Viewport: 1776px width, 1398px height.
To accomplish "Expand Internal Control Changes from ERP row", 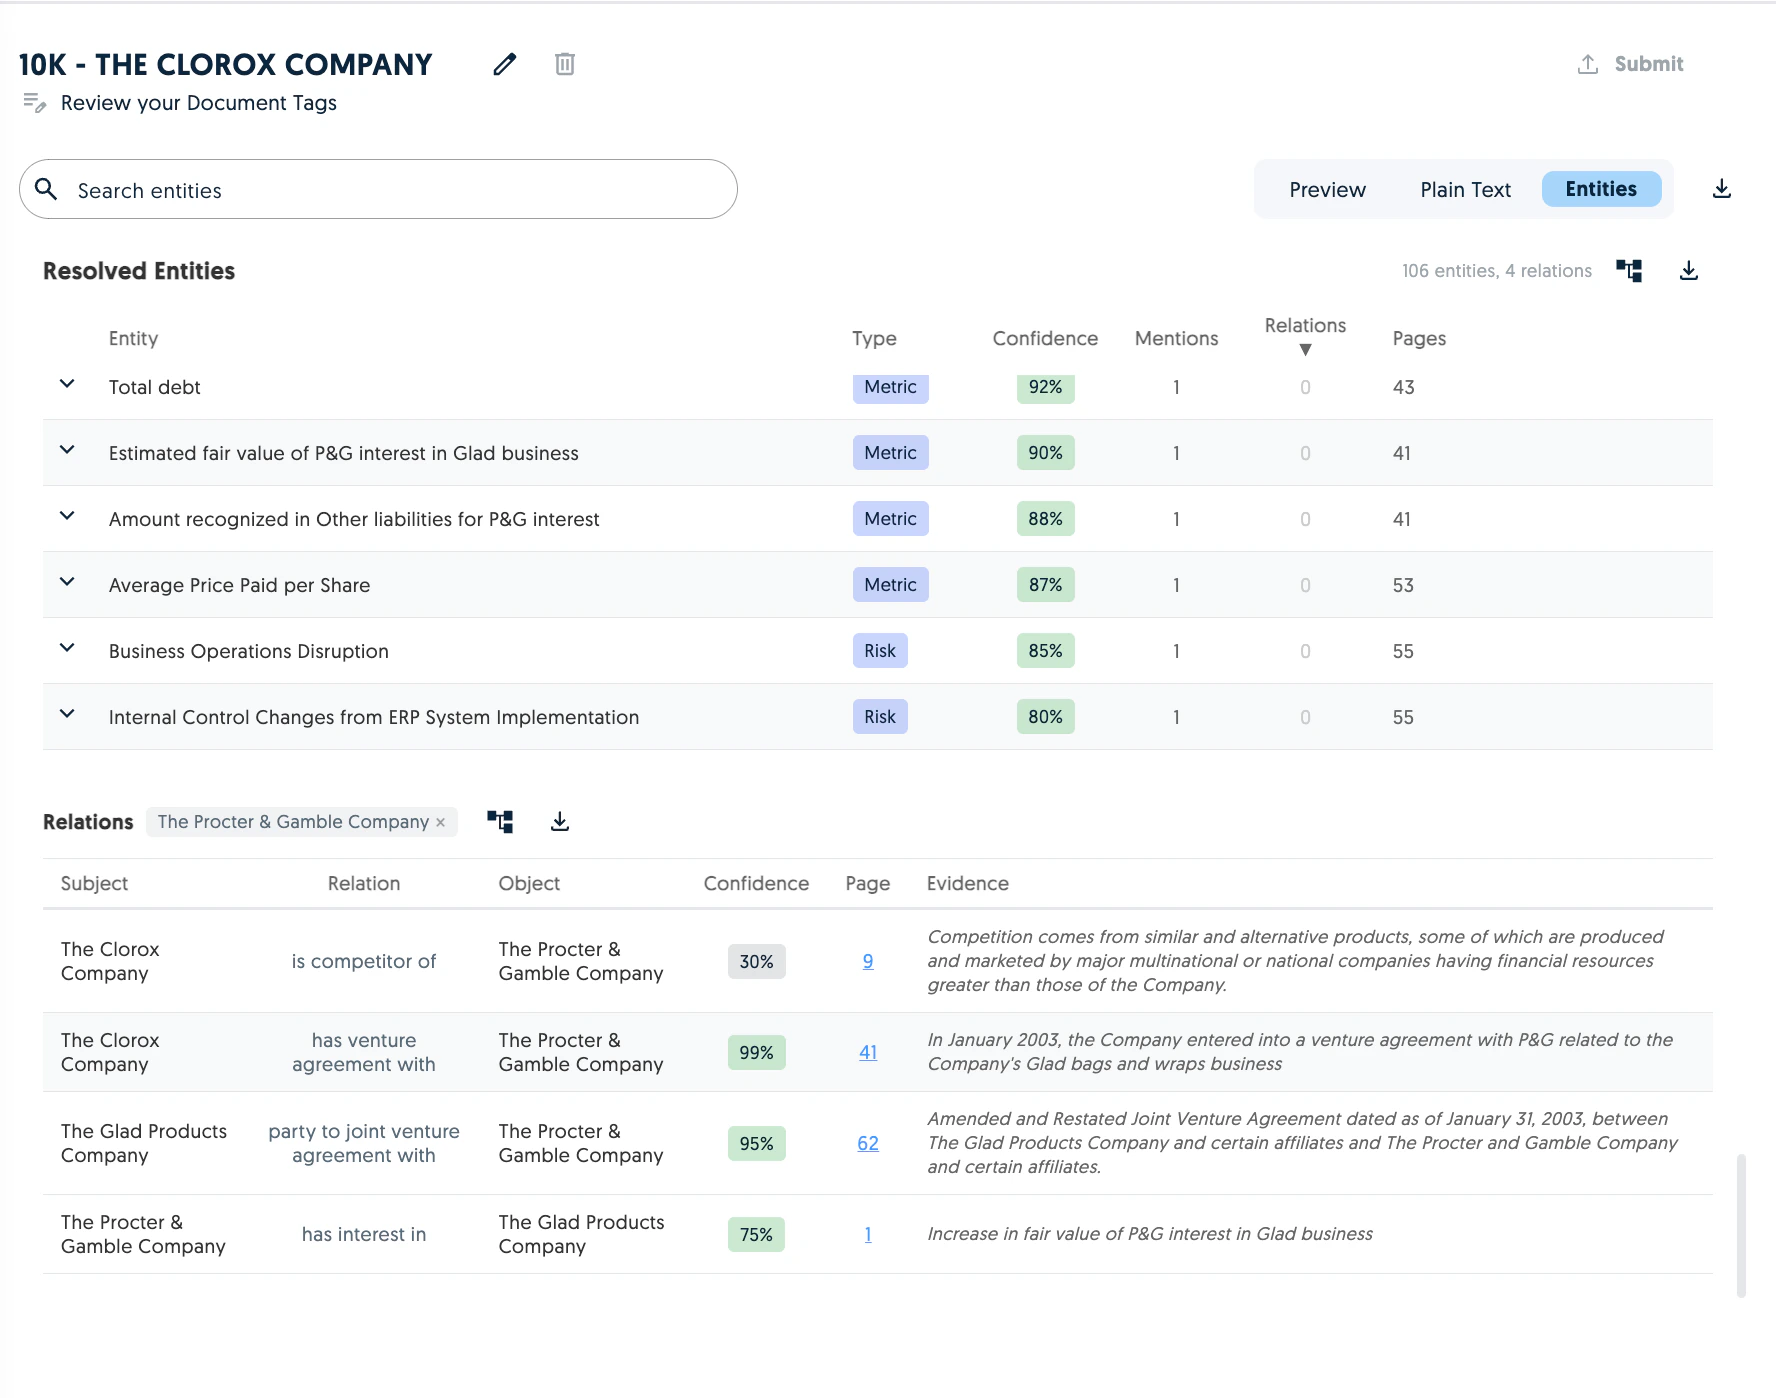I will coord(67,714).
